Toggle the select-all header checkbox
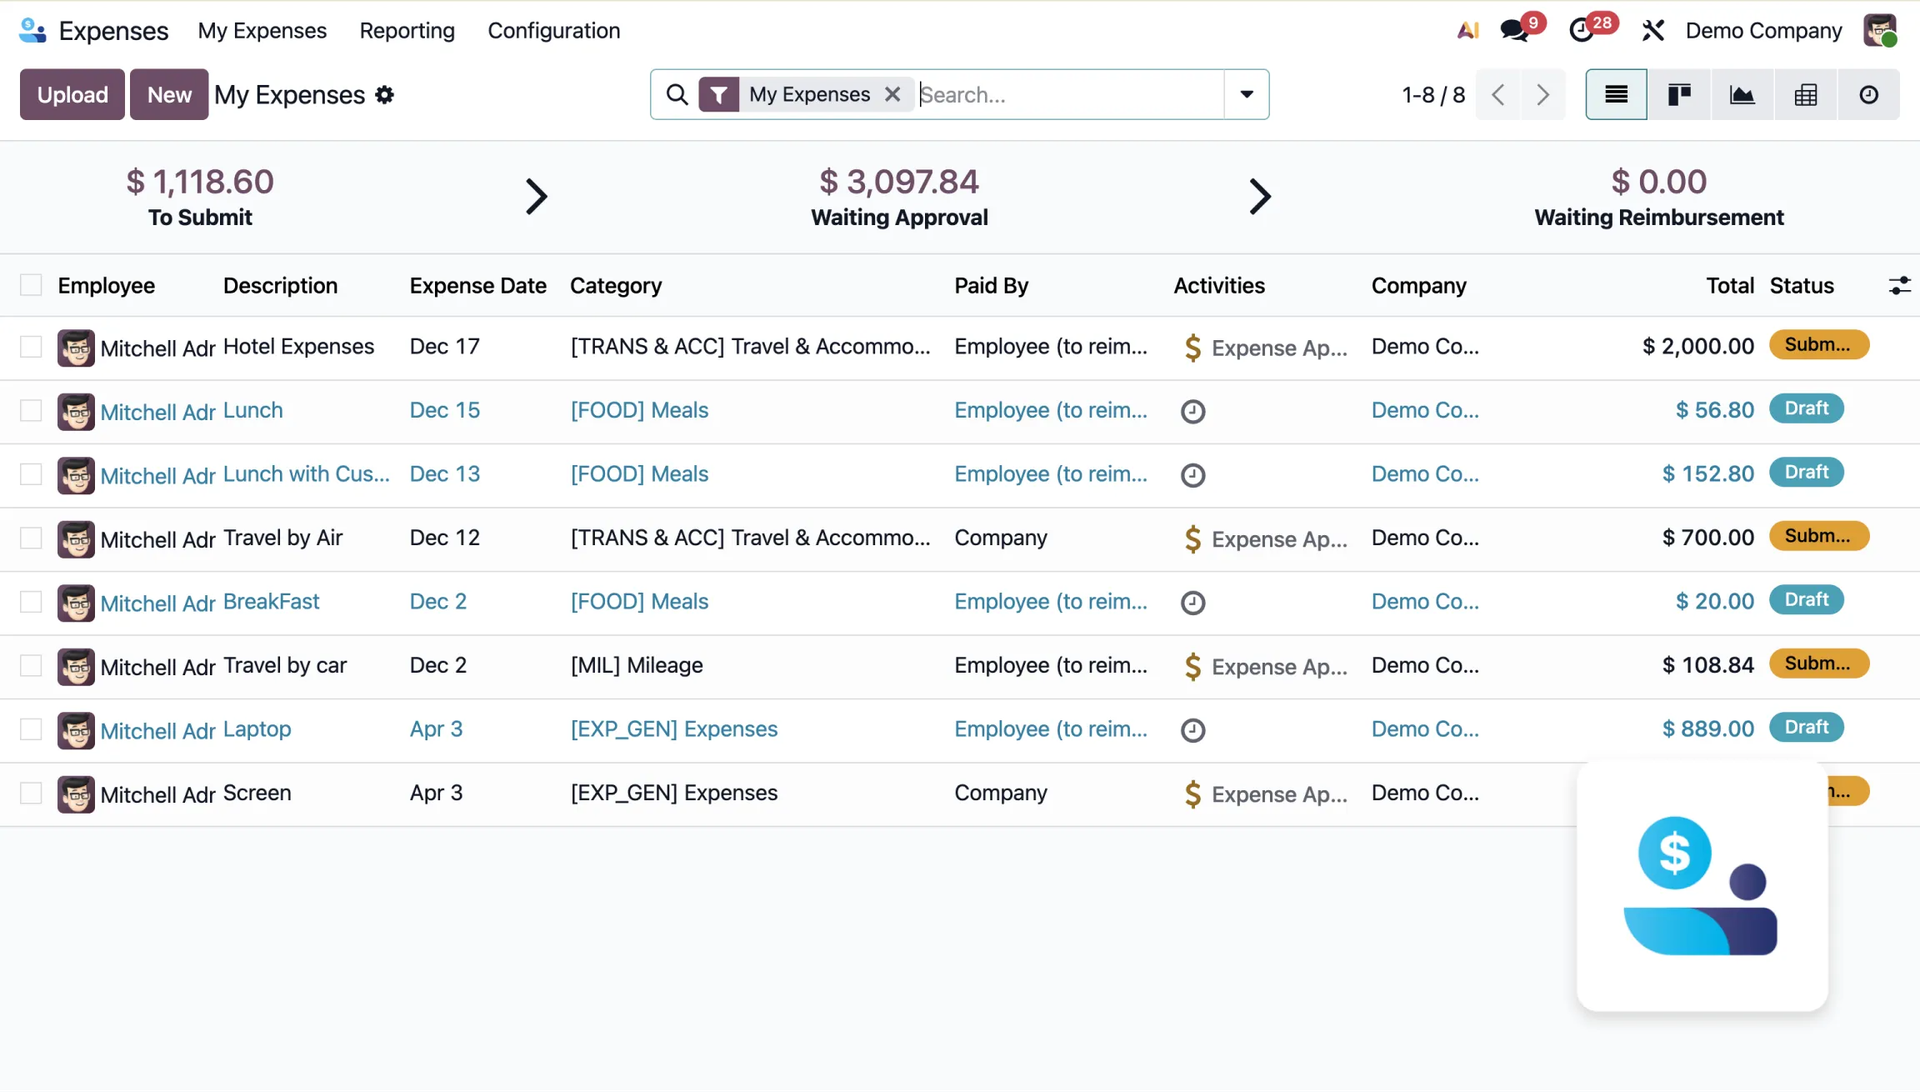 [x=31, y=285]
